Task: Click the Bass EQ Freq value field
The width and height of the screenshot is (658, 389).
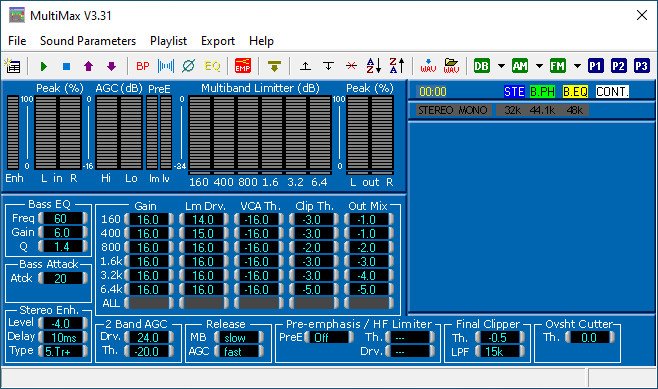Action: [63, 218]
